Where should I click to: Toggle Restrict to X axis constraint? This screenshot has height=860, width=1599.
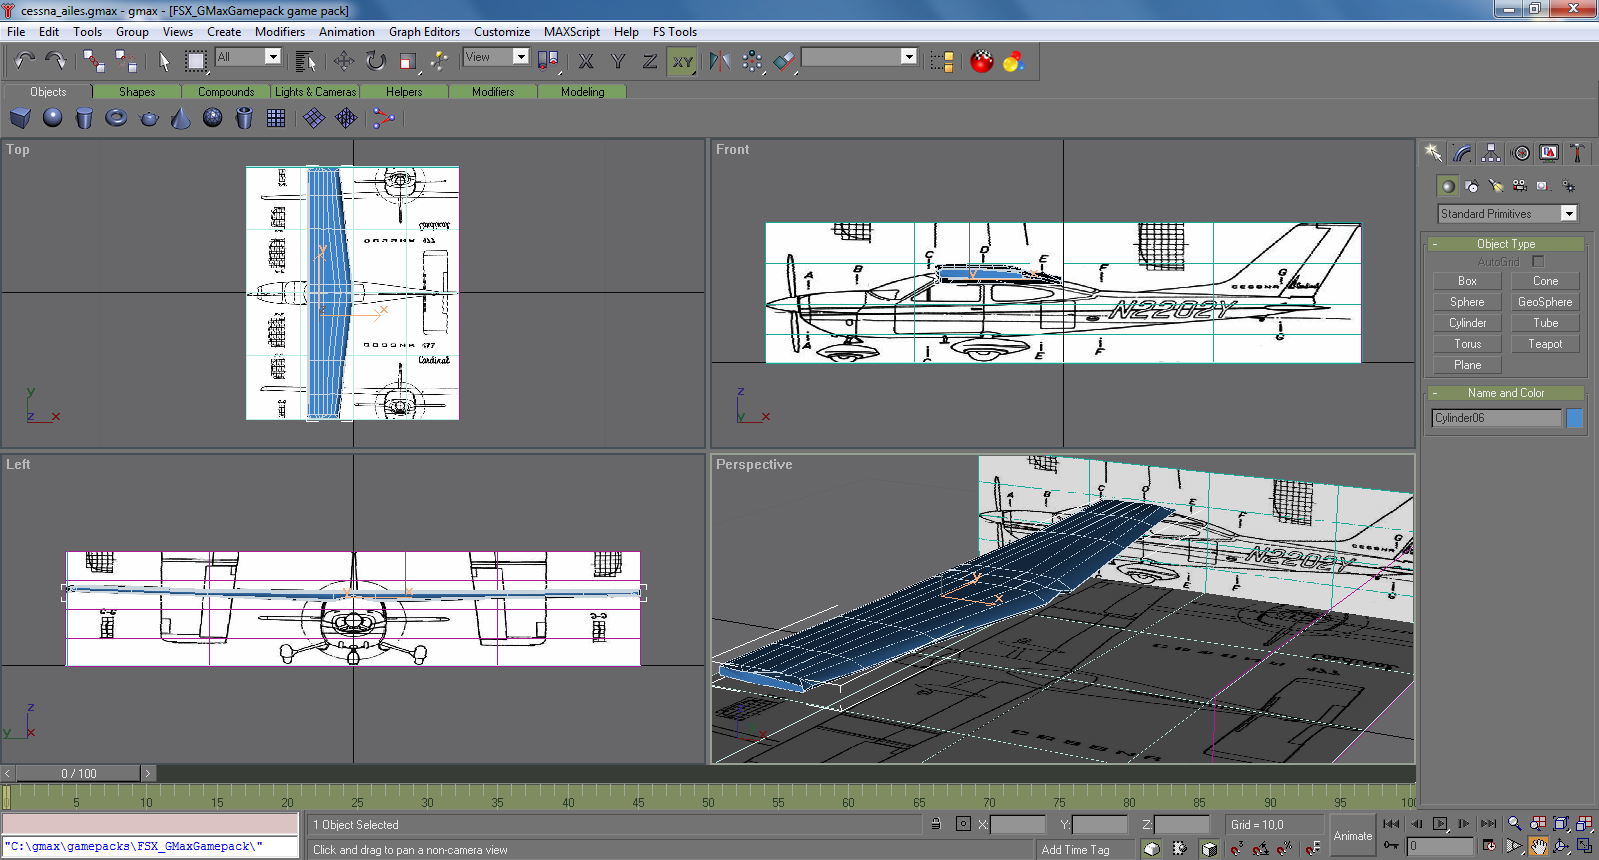tap(586, 61)
